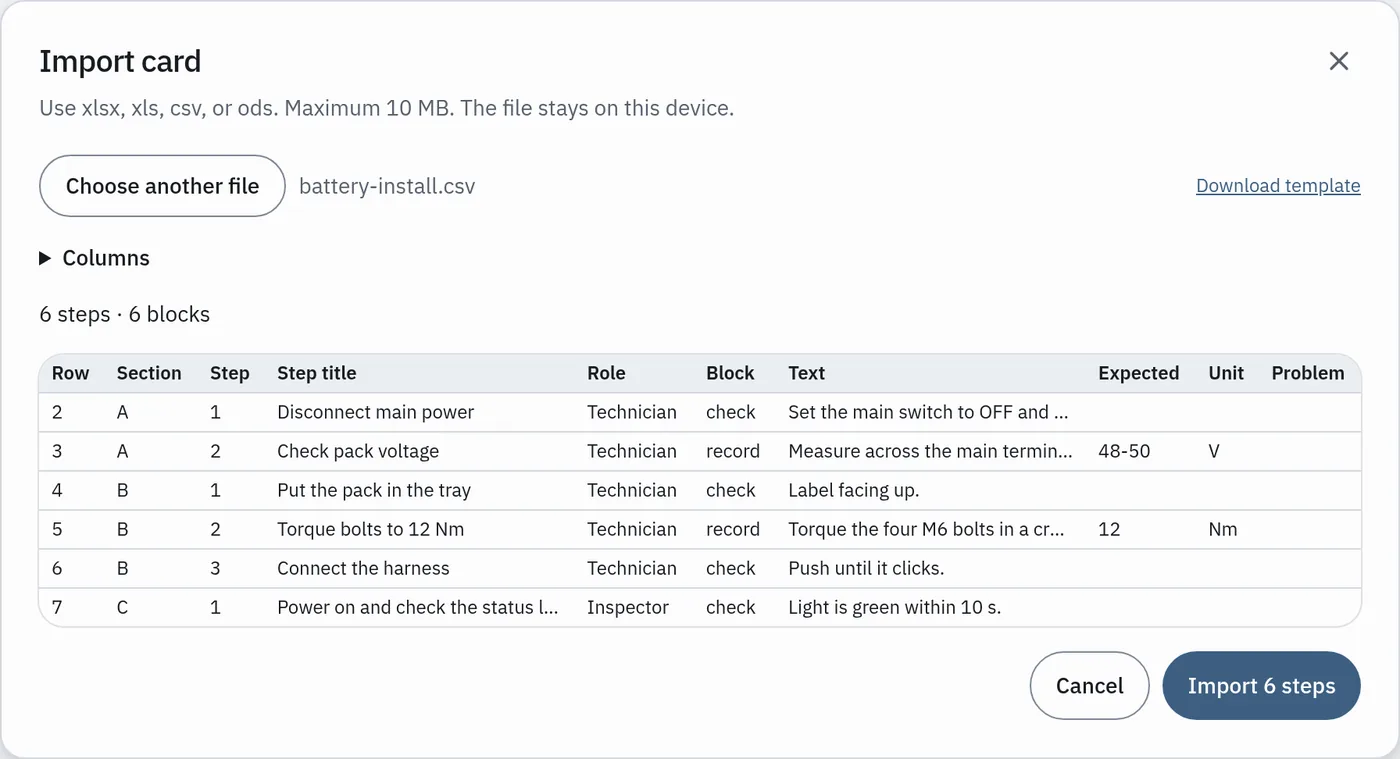Click section C cell
Image resolution: width=1400 pixels, height=759 pixels.
(x=122, y=607)
